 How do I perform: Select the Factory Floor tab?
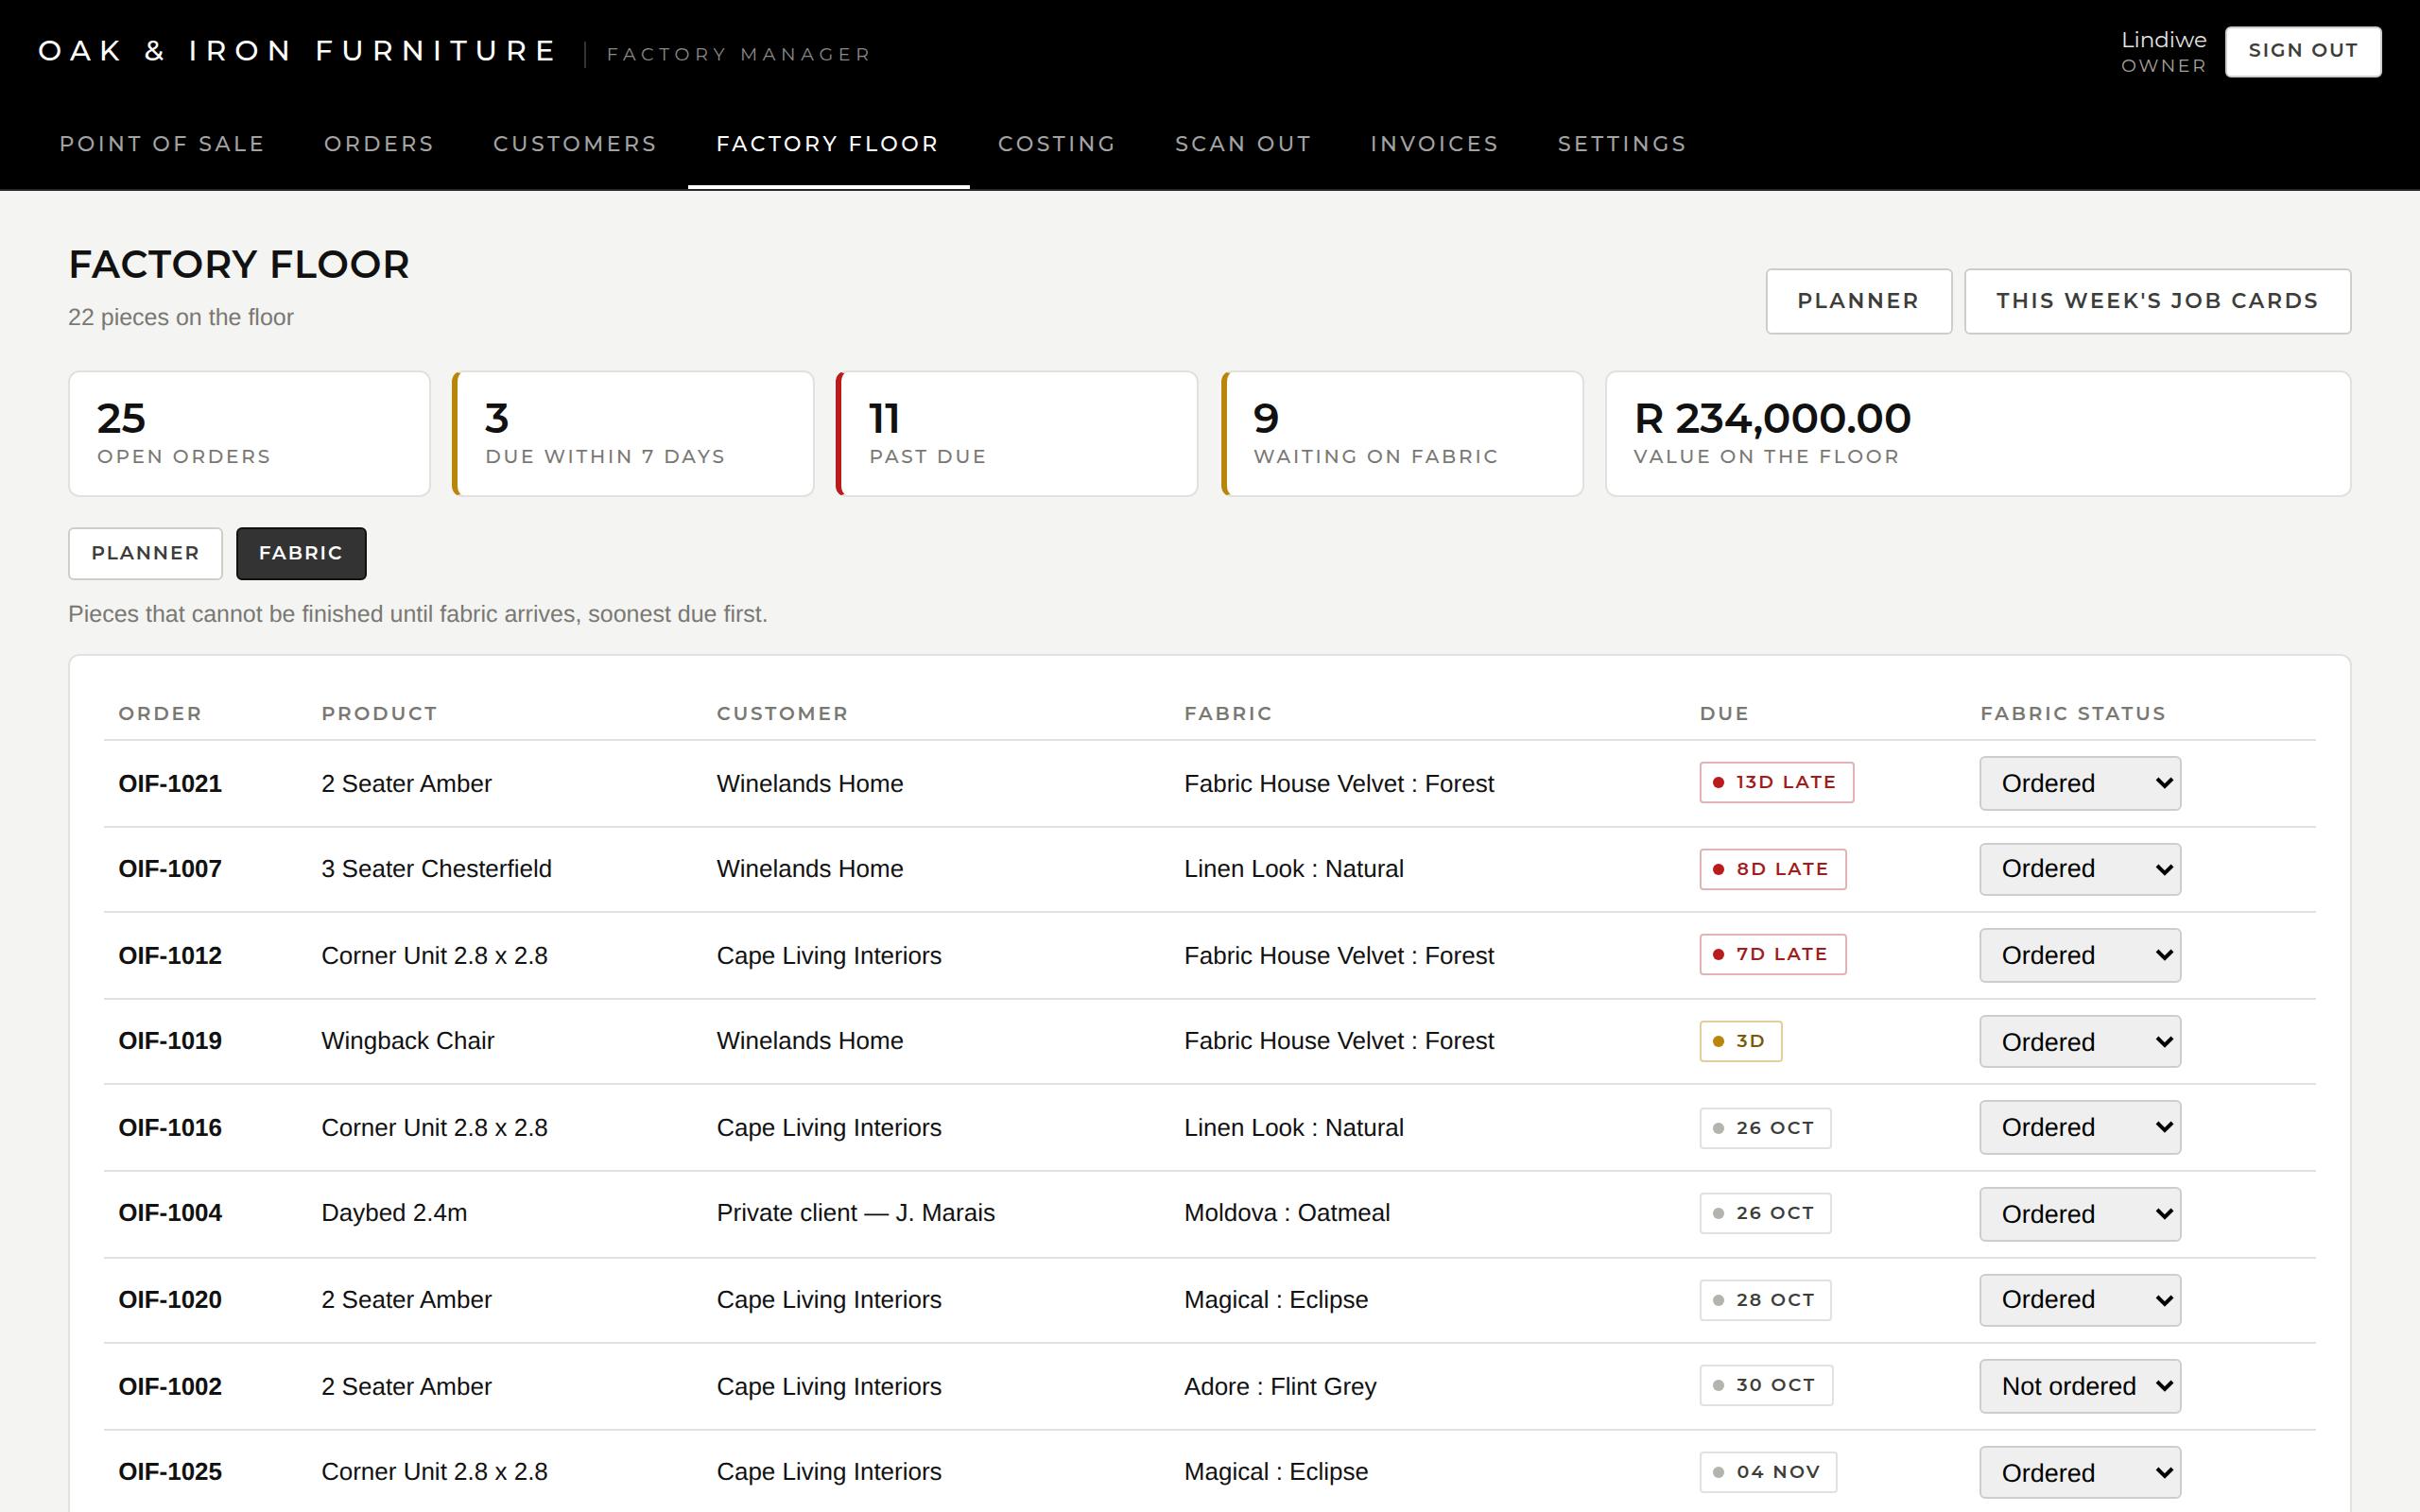coord(828,144)
